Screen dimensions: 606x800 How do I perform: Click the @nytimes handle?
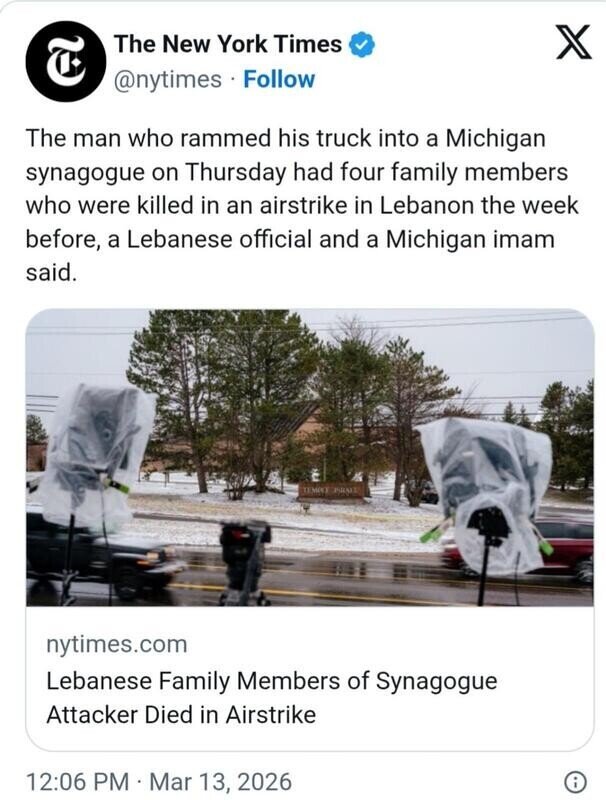click(168, 80)
